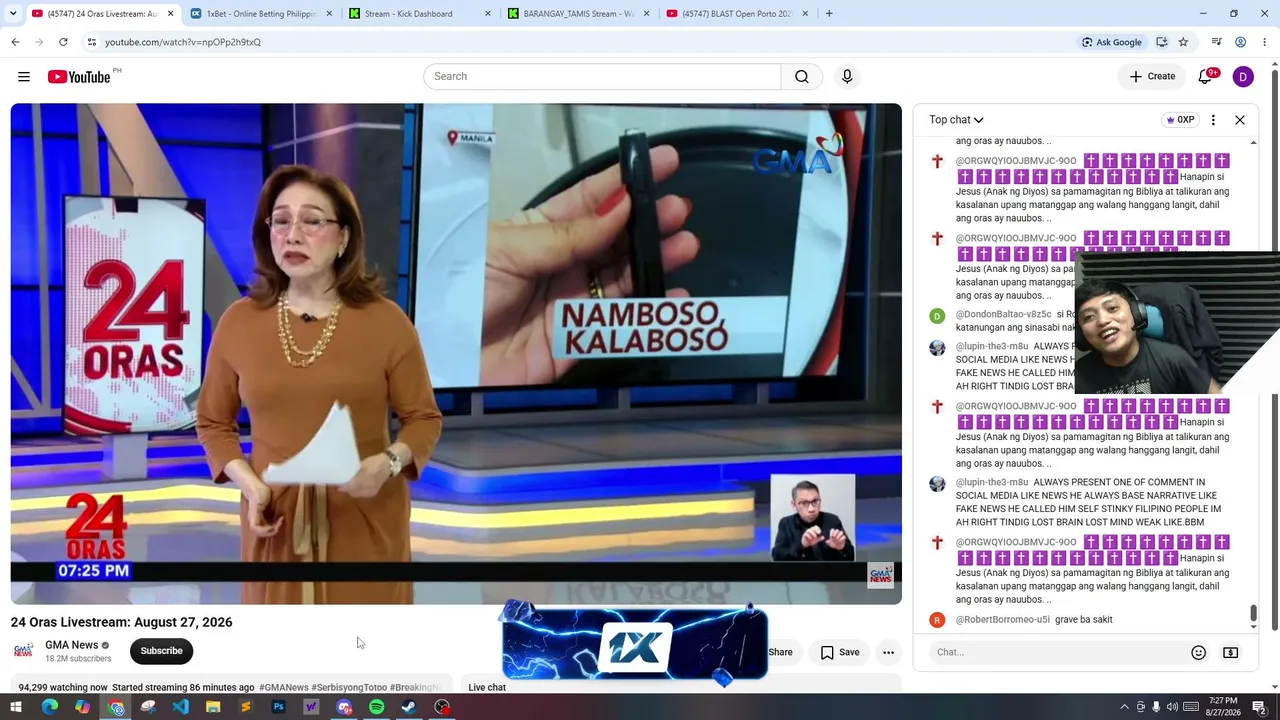Open Photoshop from the taskbar
Screen dimensions: 1280x720
coord(278,707)
